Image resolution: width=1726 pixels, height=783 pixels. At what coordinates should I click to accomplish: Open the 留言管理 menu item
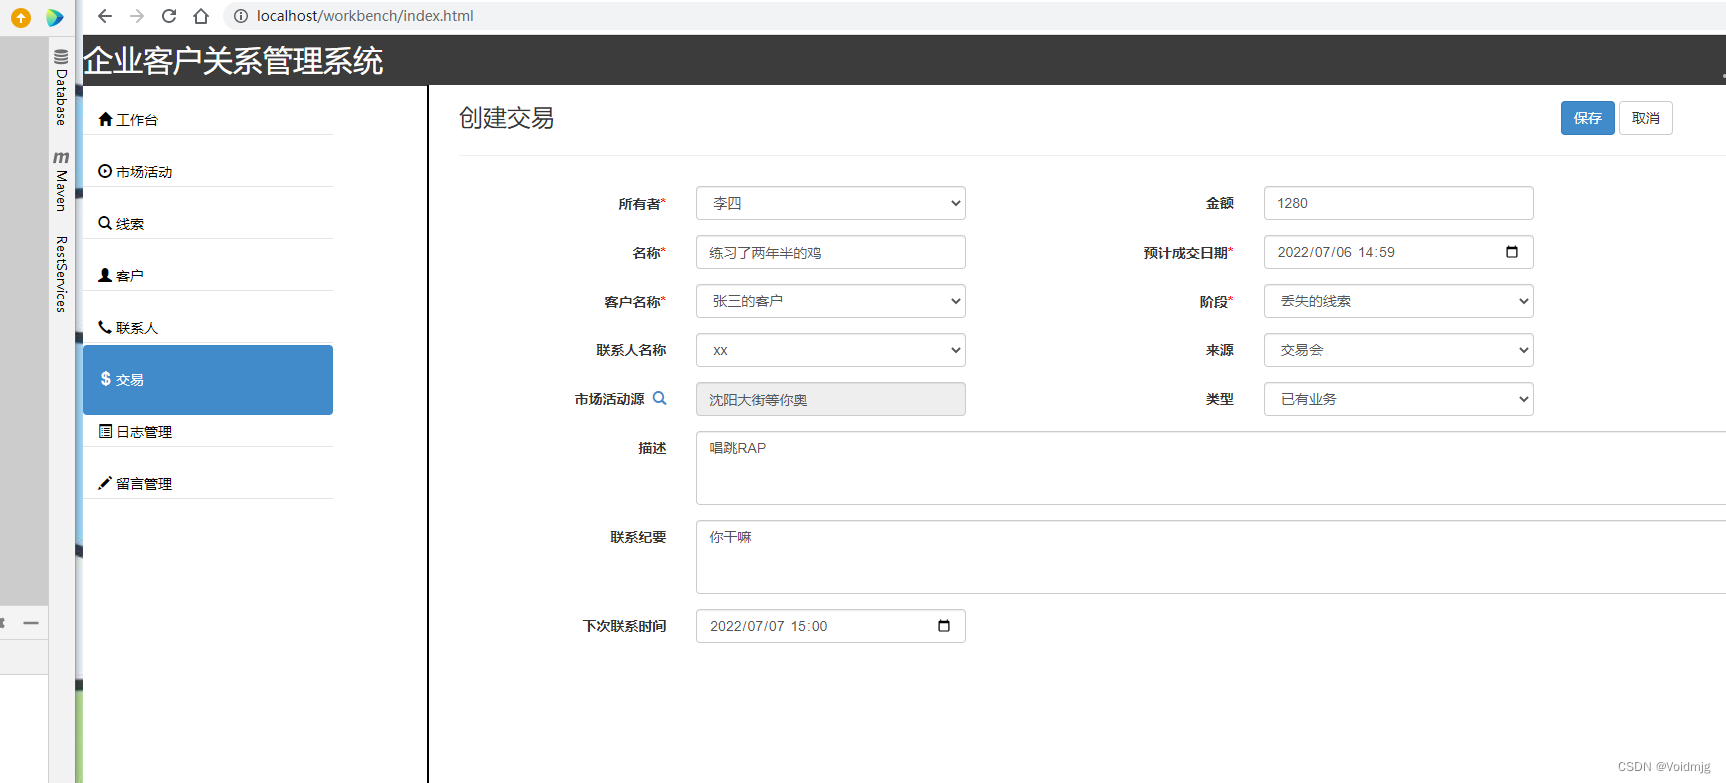pos(208,483)
